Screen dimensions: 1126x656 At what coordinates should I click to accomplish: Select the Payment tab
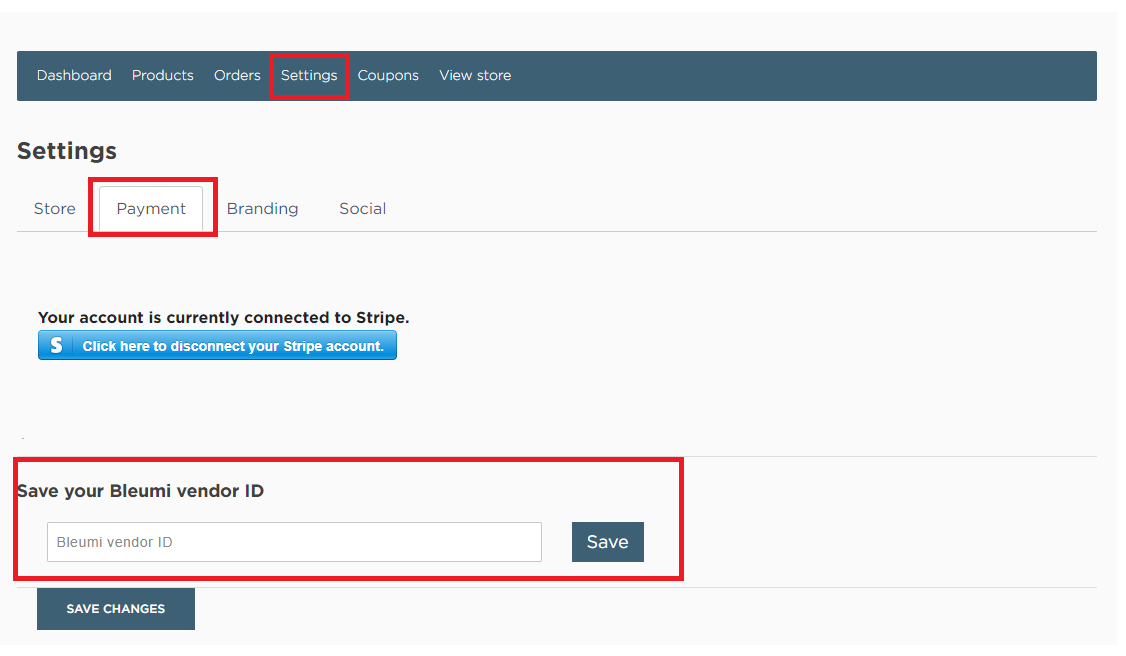pyautogui.click(x=151, y=209)
